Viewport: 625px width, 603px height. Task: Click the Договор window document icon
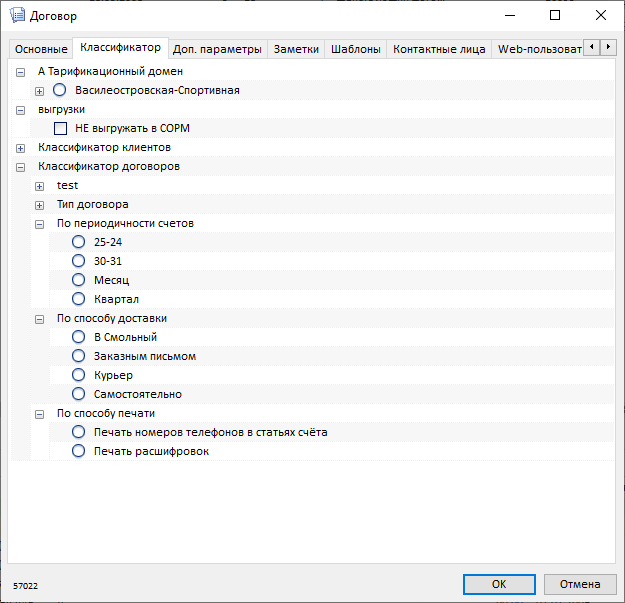[x=17, y=15]
